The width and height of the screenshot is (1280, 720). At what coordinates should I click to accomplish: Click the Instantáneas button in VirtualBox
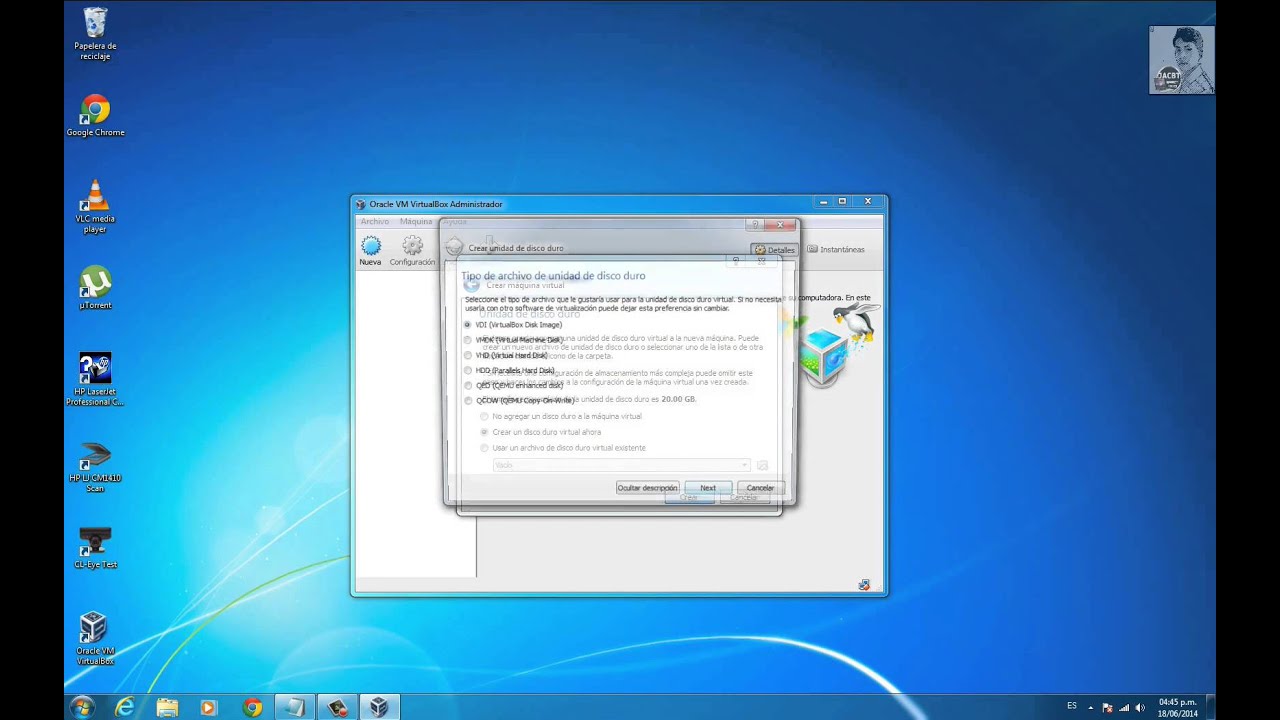click(836, 250)
